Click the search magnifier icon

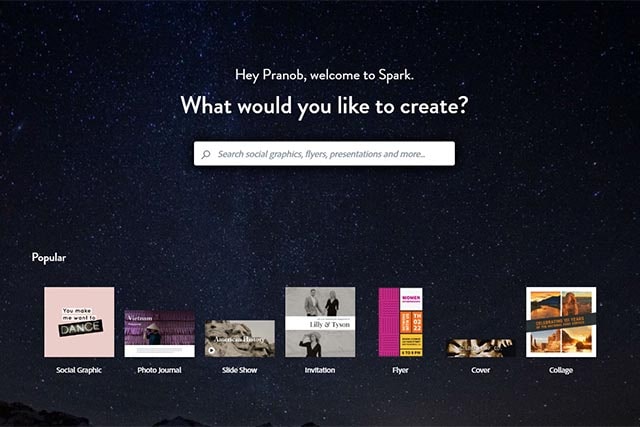click(x=206, y=154)
